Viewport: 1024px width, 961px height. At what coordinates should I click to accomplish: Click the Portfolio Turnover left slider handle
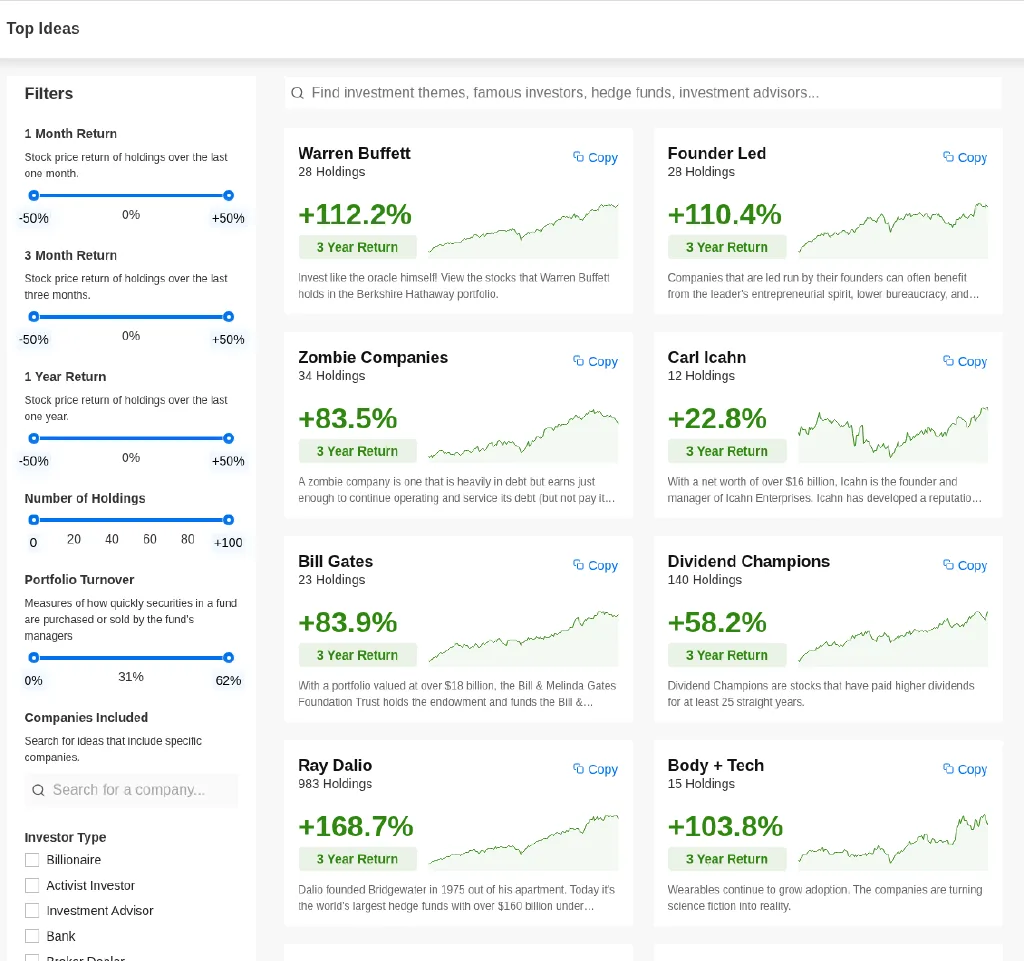34,657
